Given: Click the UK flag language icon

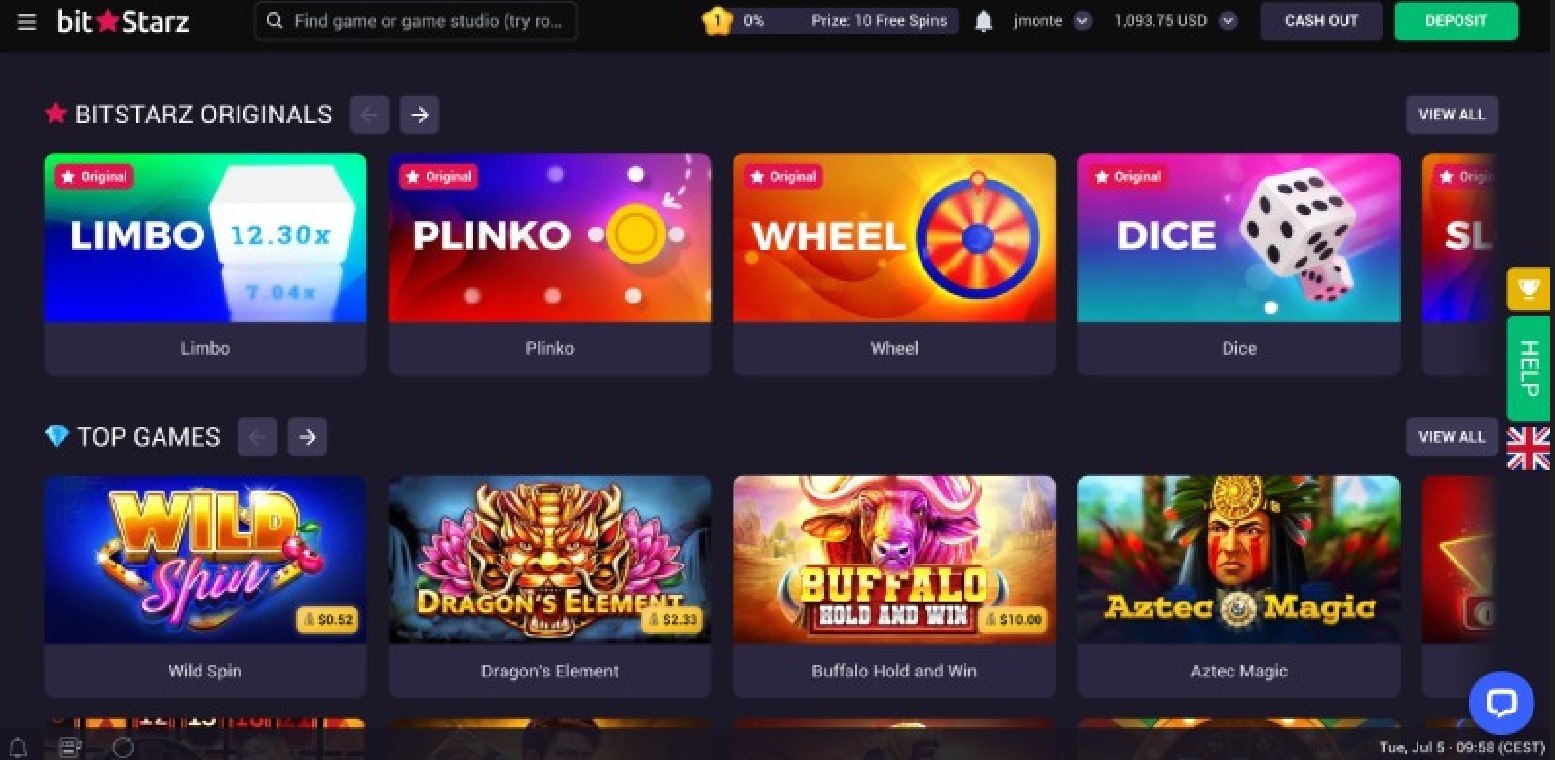Looking at the screenshot, I should 1528,448.
